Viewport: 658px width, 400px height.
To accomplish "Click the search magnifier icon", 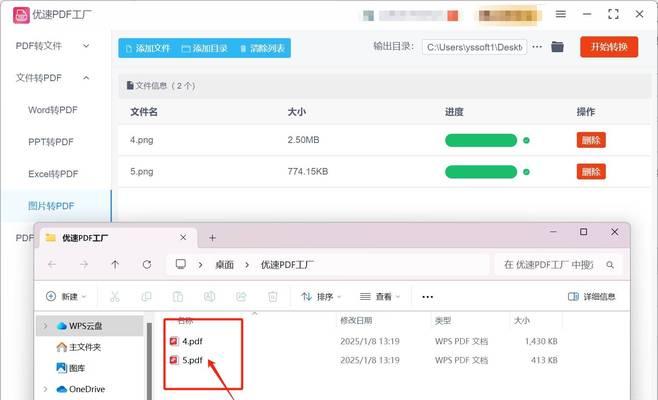I will [x=610, y=265].
